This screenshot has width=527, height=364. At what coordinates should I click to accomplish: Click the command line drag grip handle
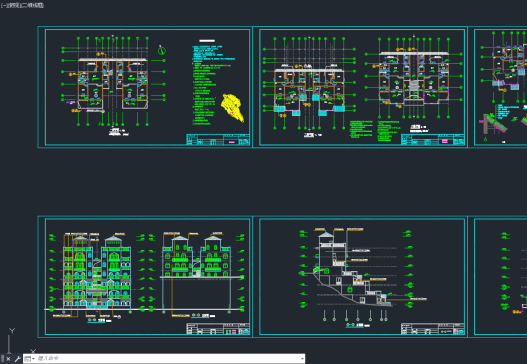[x=2, y=359]
